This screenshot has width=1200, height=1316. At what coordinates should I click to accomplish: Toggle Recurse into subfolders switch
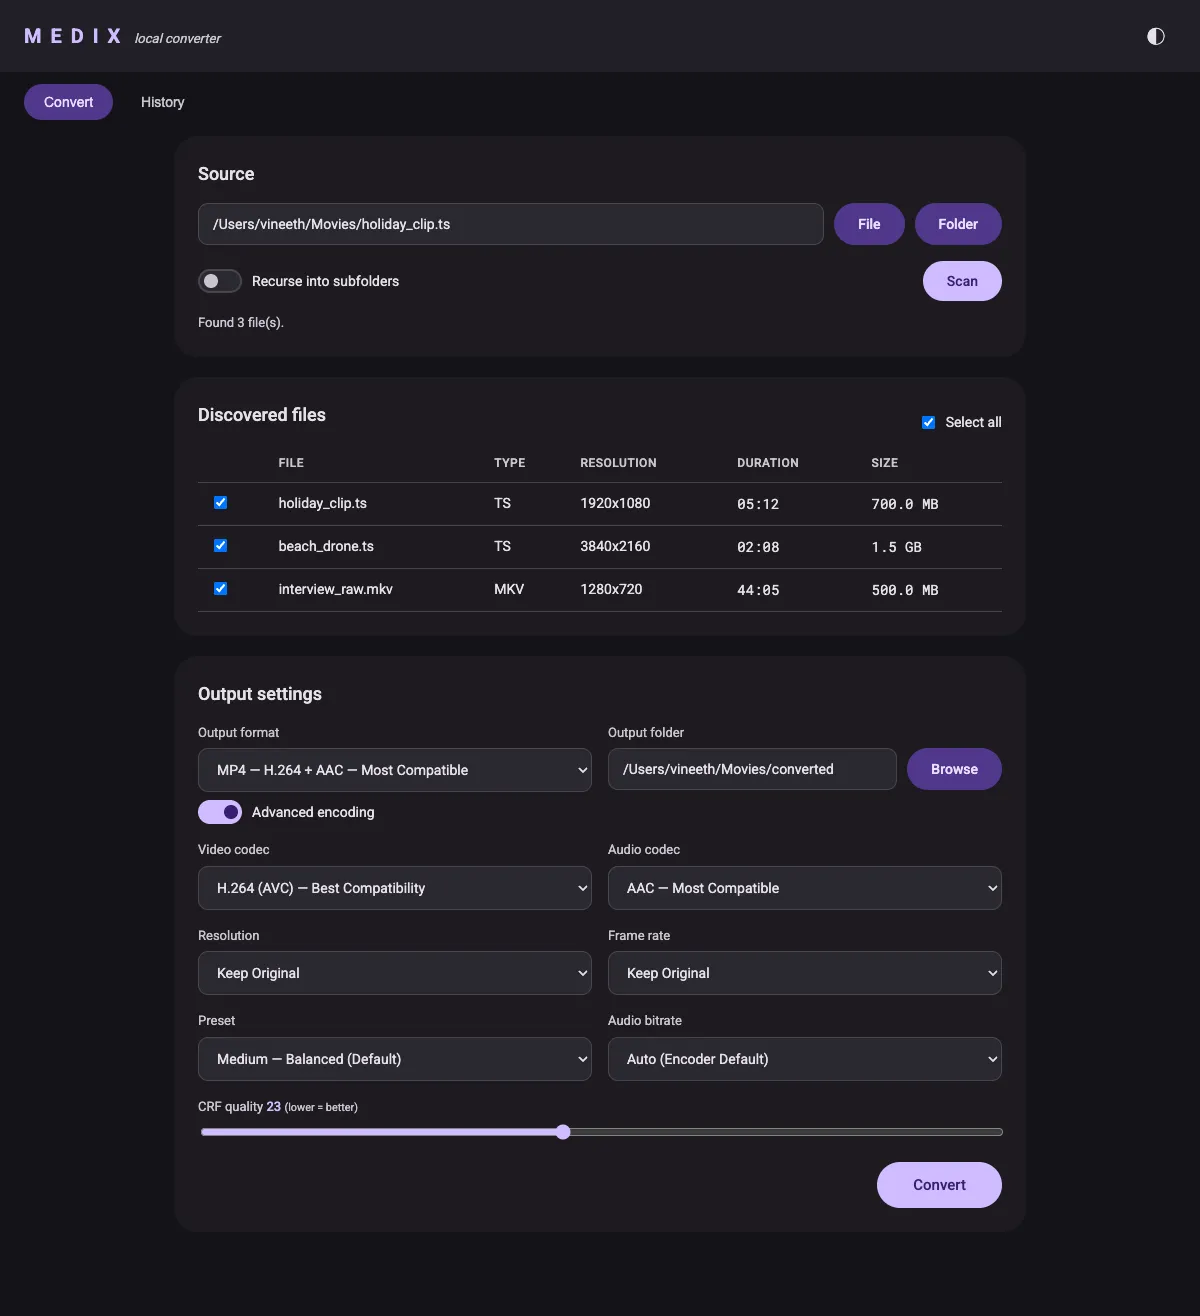click(220, 281)
